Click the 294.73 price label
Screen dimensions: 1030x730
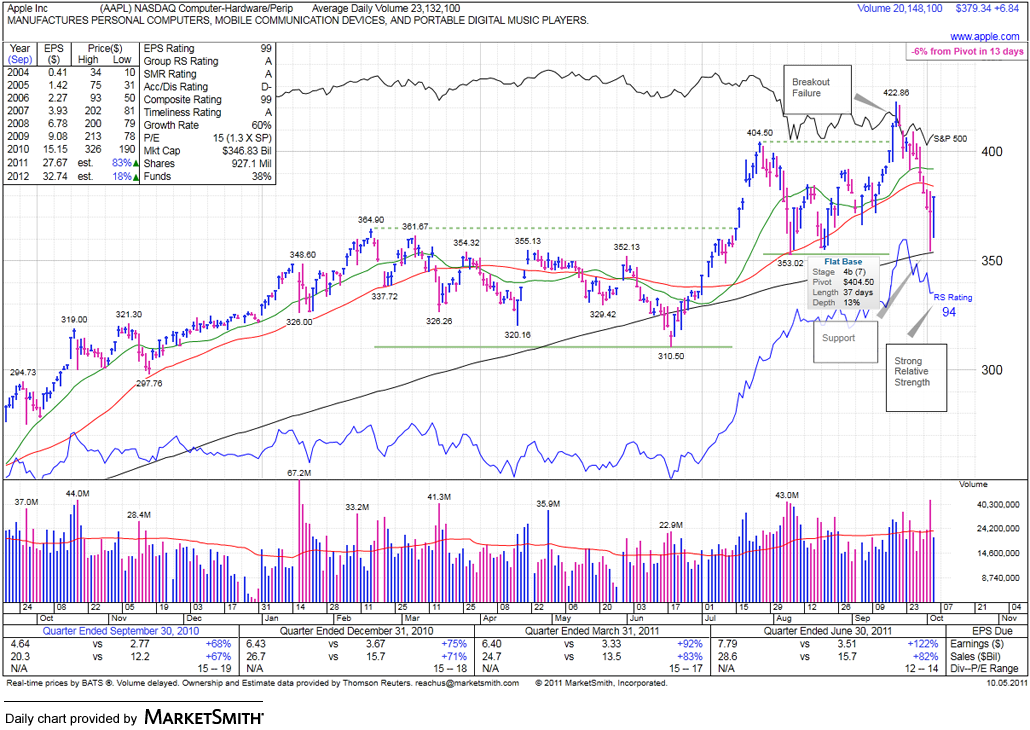[23, 373]
